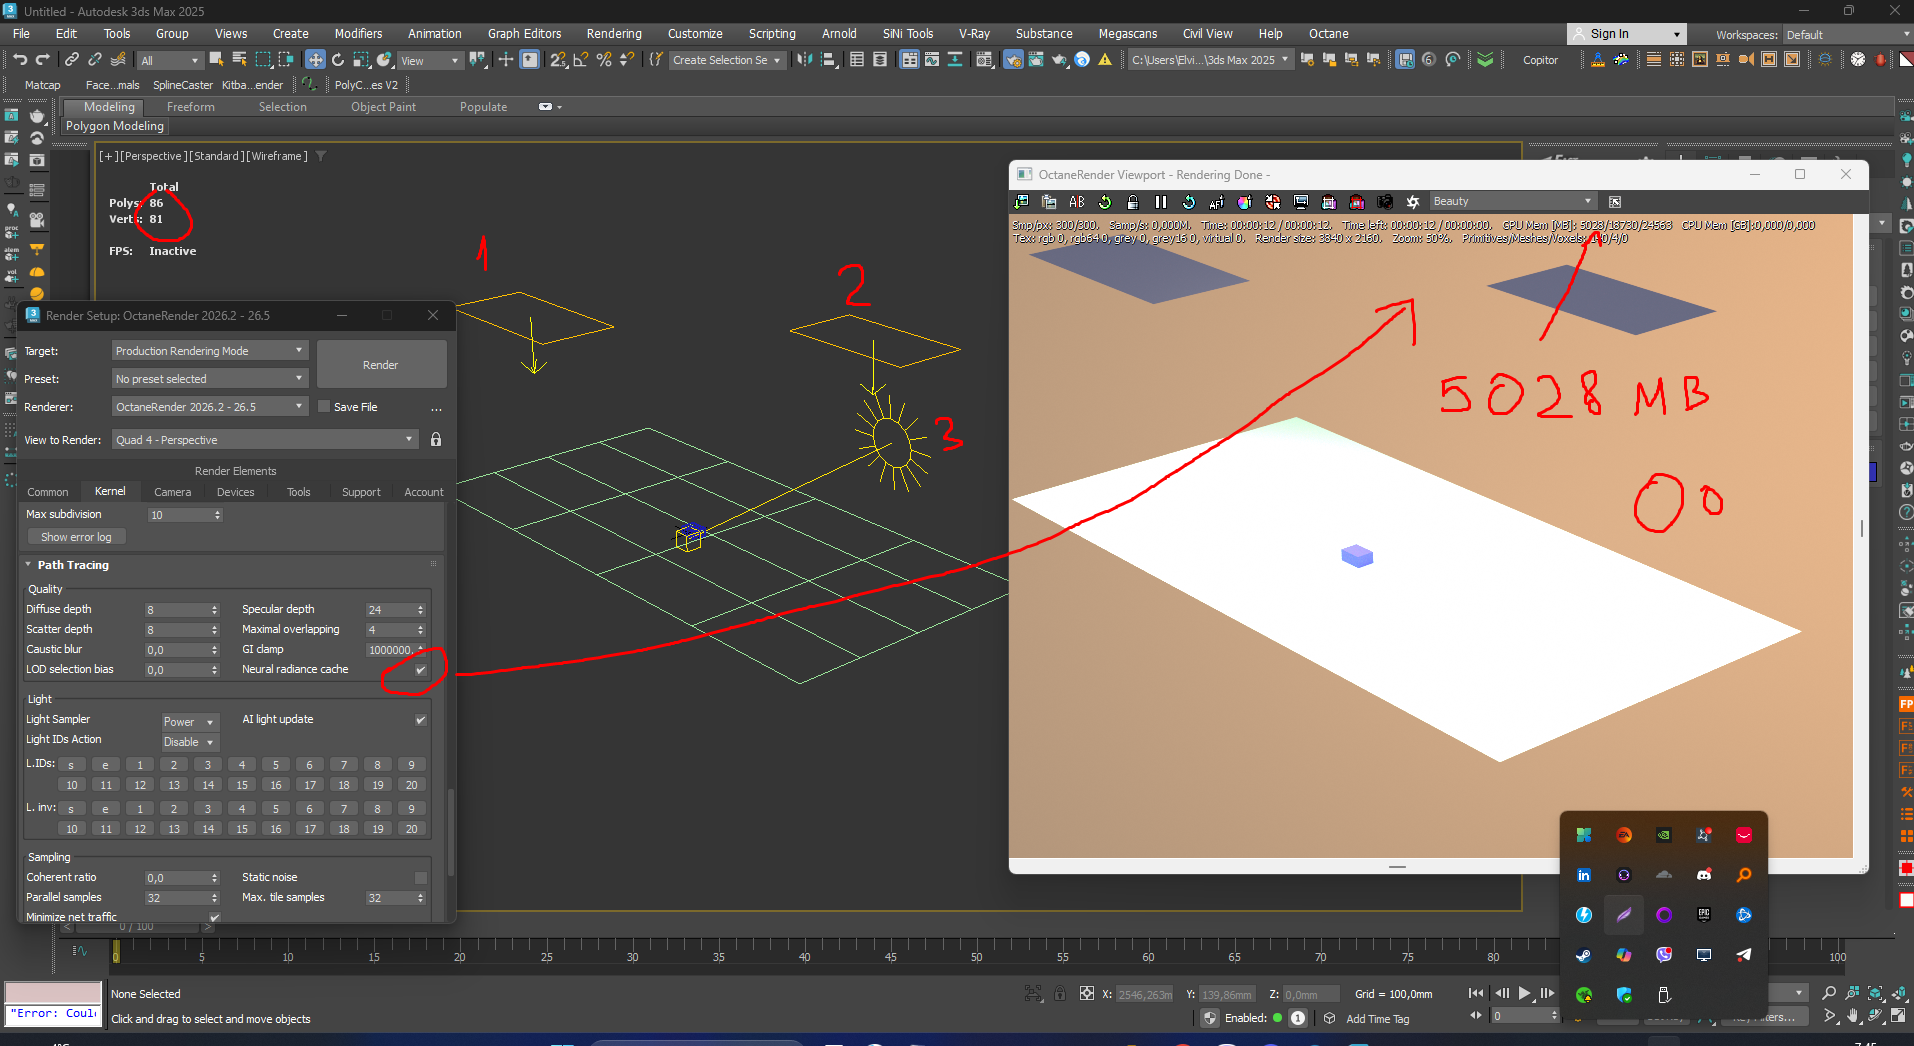The image size is (1914, 1046).
Task: Click the lock icon in OctaneRender Viewport toolbar
Action: pyautogui.click(x=1133, y=202)
